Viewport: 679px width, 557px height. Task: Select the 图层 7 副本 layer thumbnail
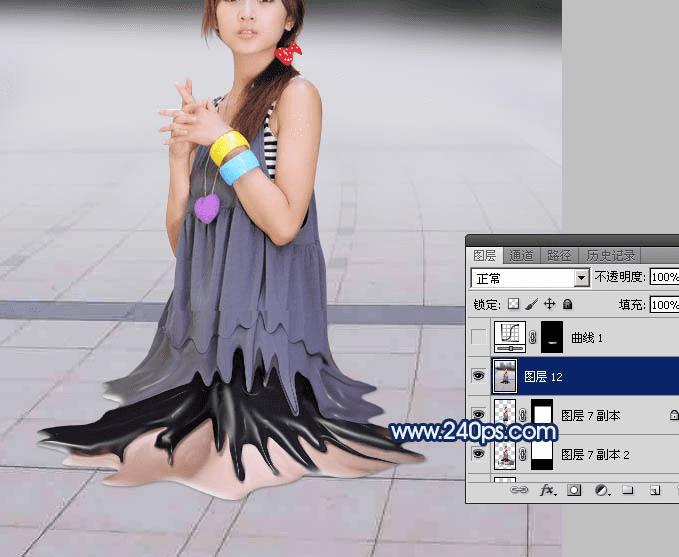(505, 415)
